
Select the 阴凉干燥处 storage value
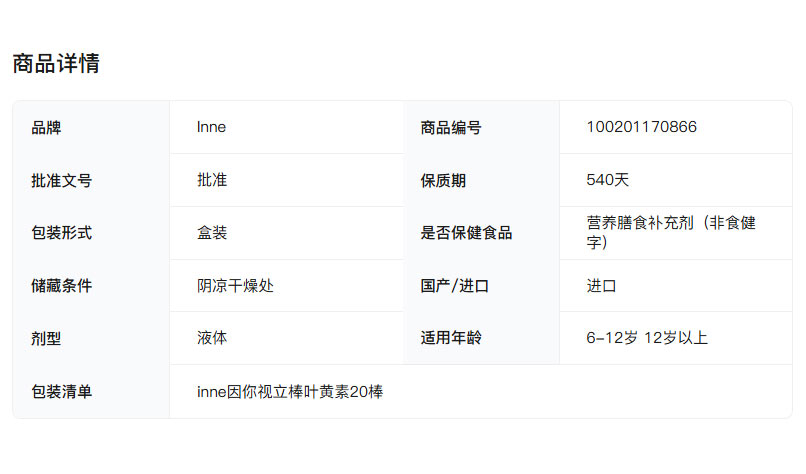tap(235, 286)
